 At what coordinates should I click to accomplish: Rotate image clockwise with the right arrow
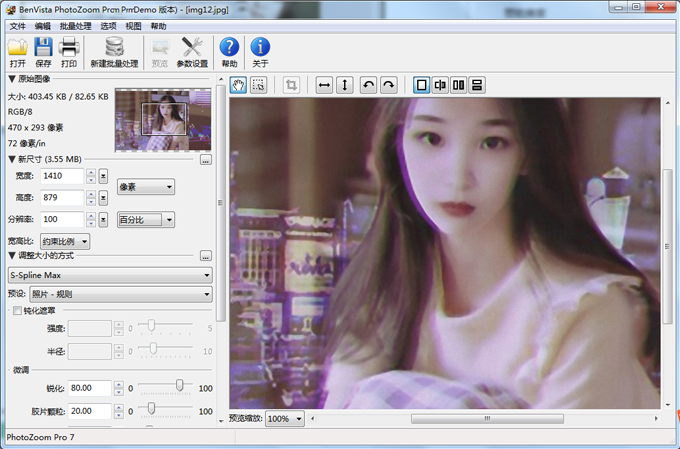[x=388, y=85]
